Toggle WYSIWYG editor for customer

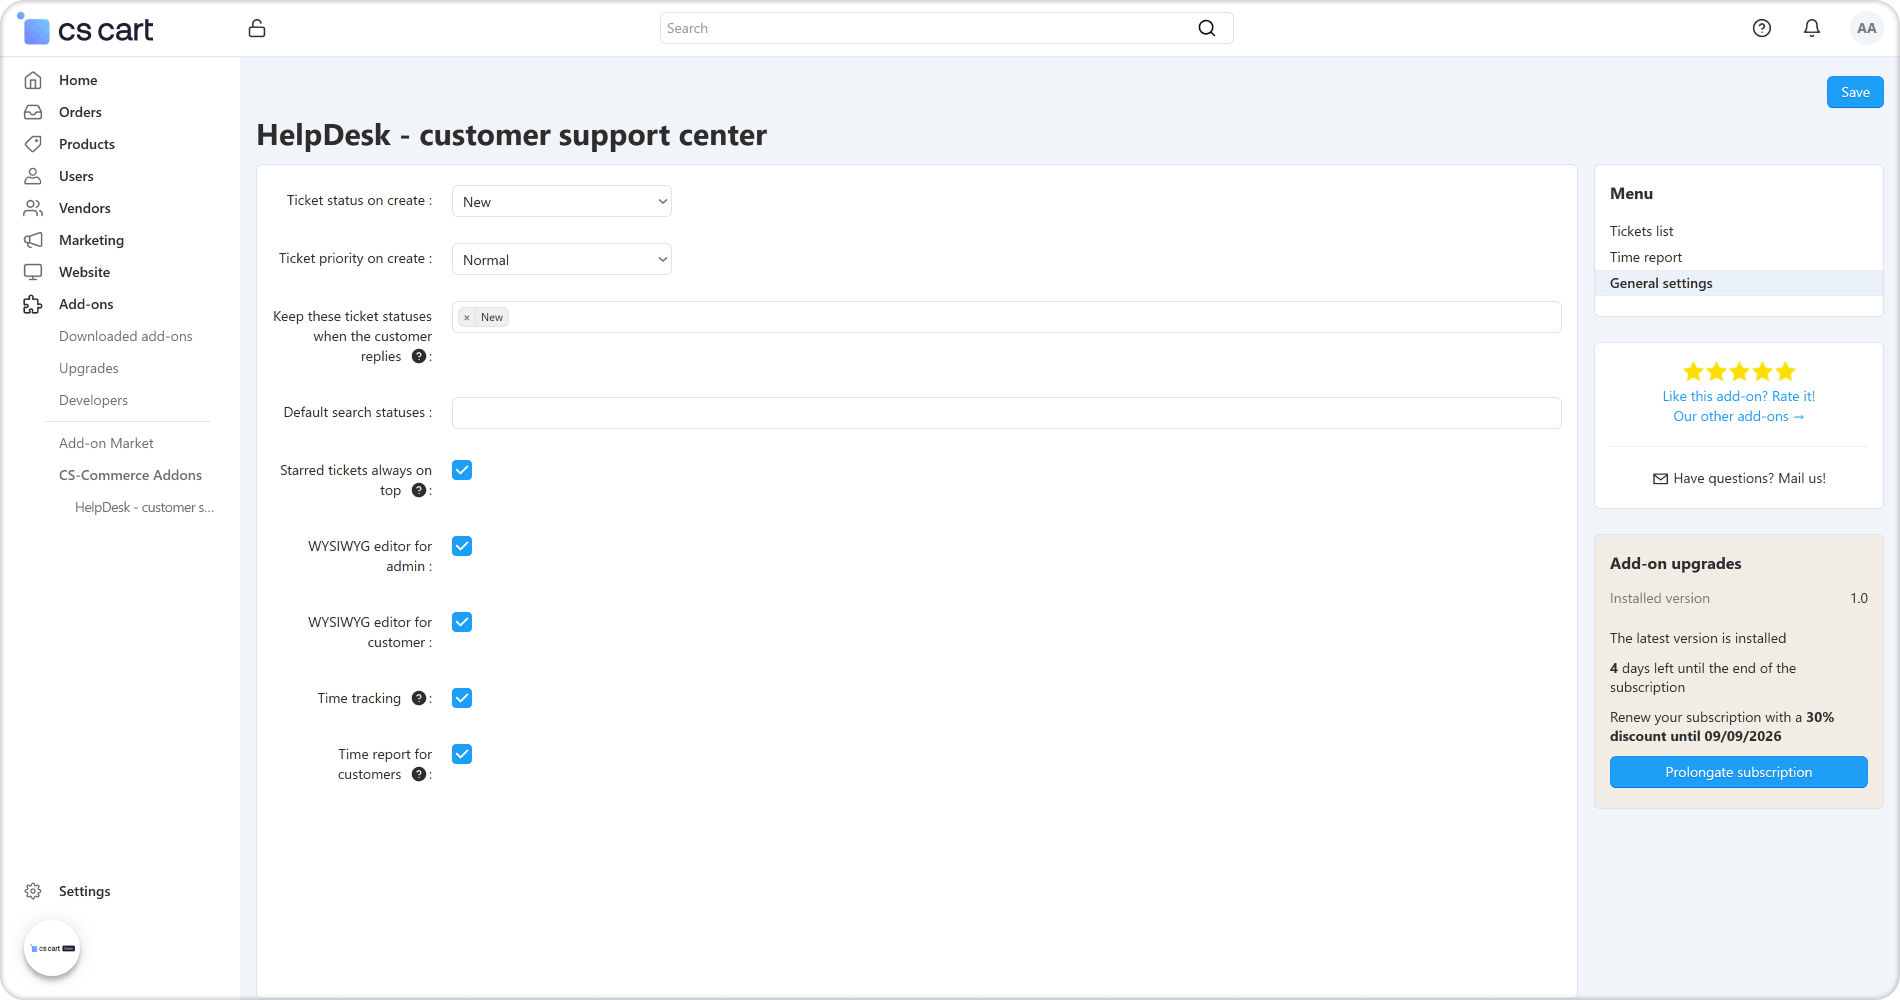pos(462,622)
